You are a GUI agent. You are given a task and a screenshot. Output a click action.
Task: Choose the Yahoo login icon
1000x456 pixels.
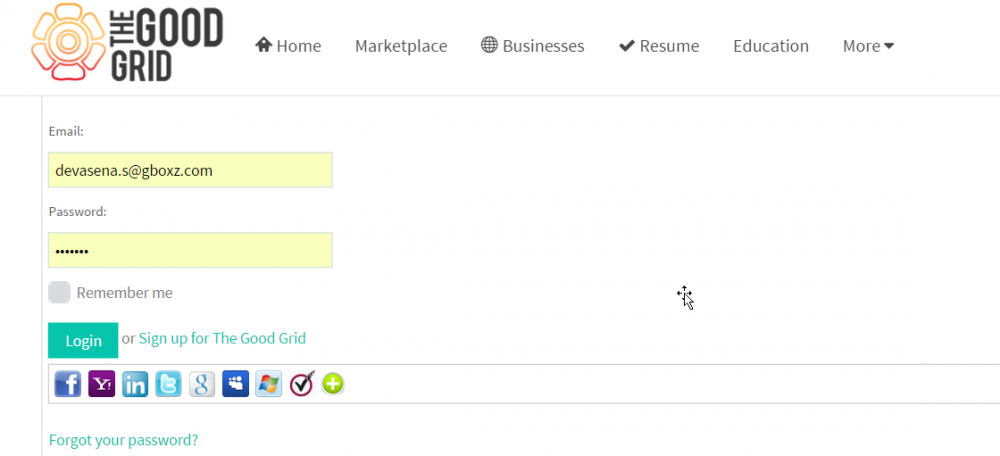pyautogui.click(x=101, y=384)
